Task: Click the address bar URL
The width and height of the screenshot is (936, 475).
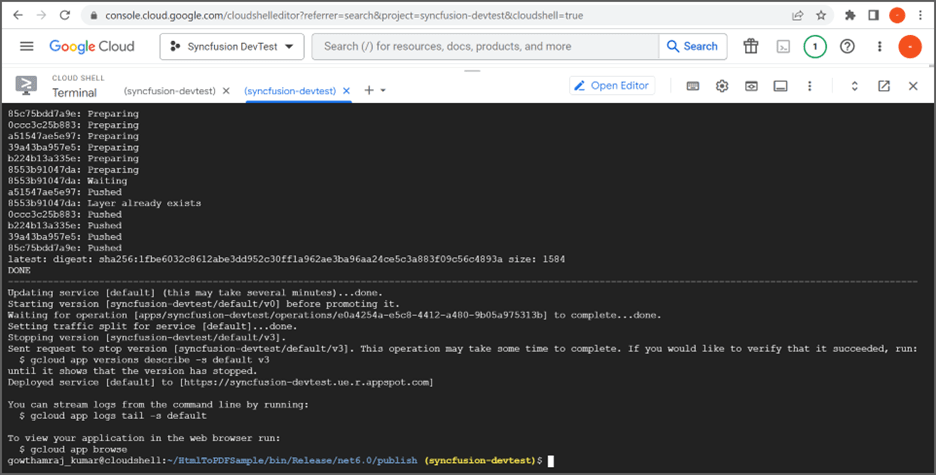Action: click(x=344, y=16)
